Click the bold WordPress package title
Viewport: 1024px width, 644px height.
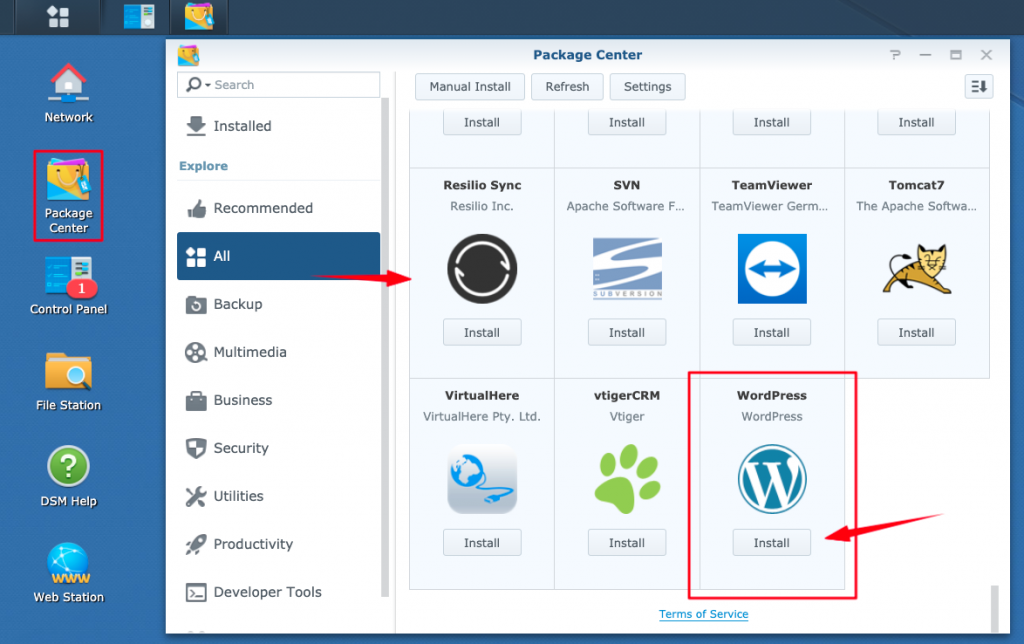tap(772, 396)
